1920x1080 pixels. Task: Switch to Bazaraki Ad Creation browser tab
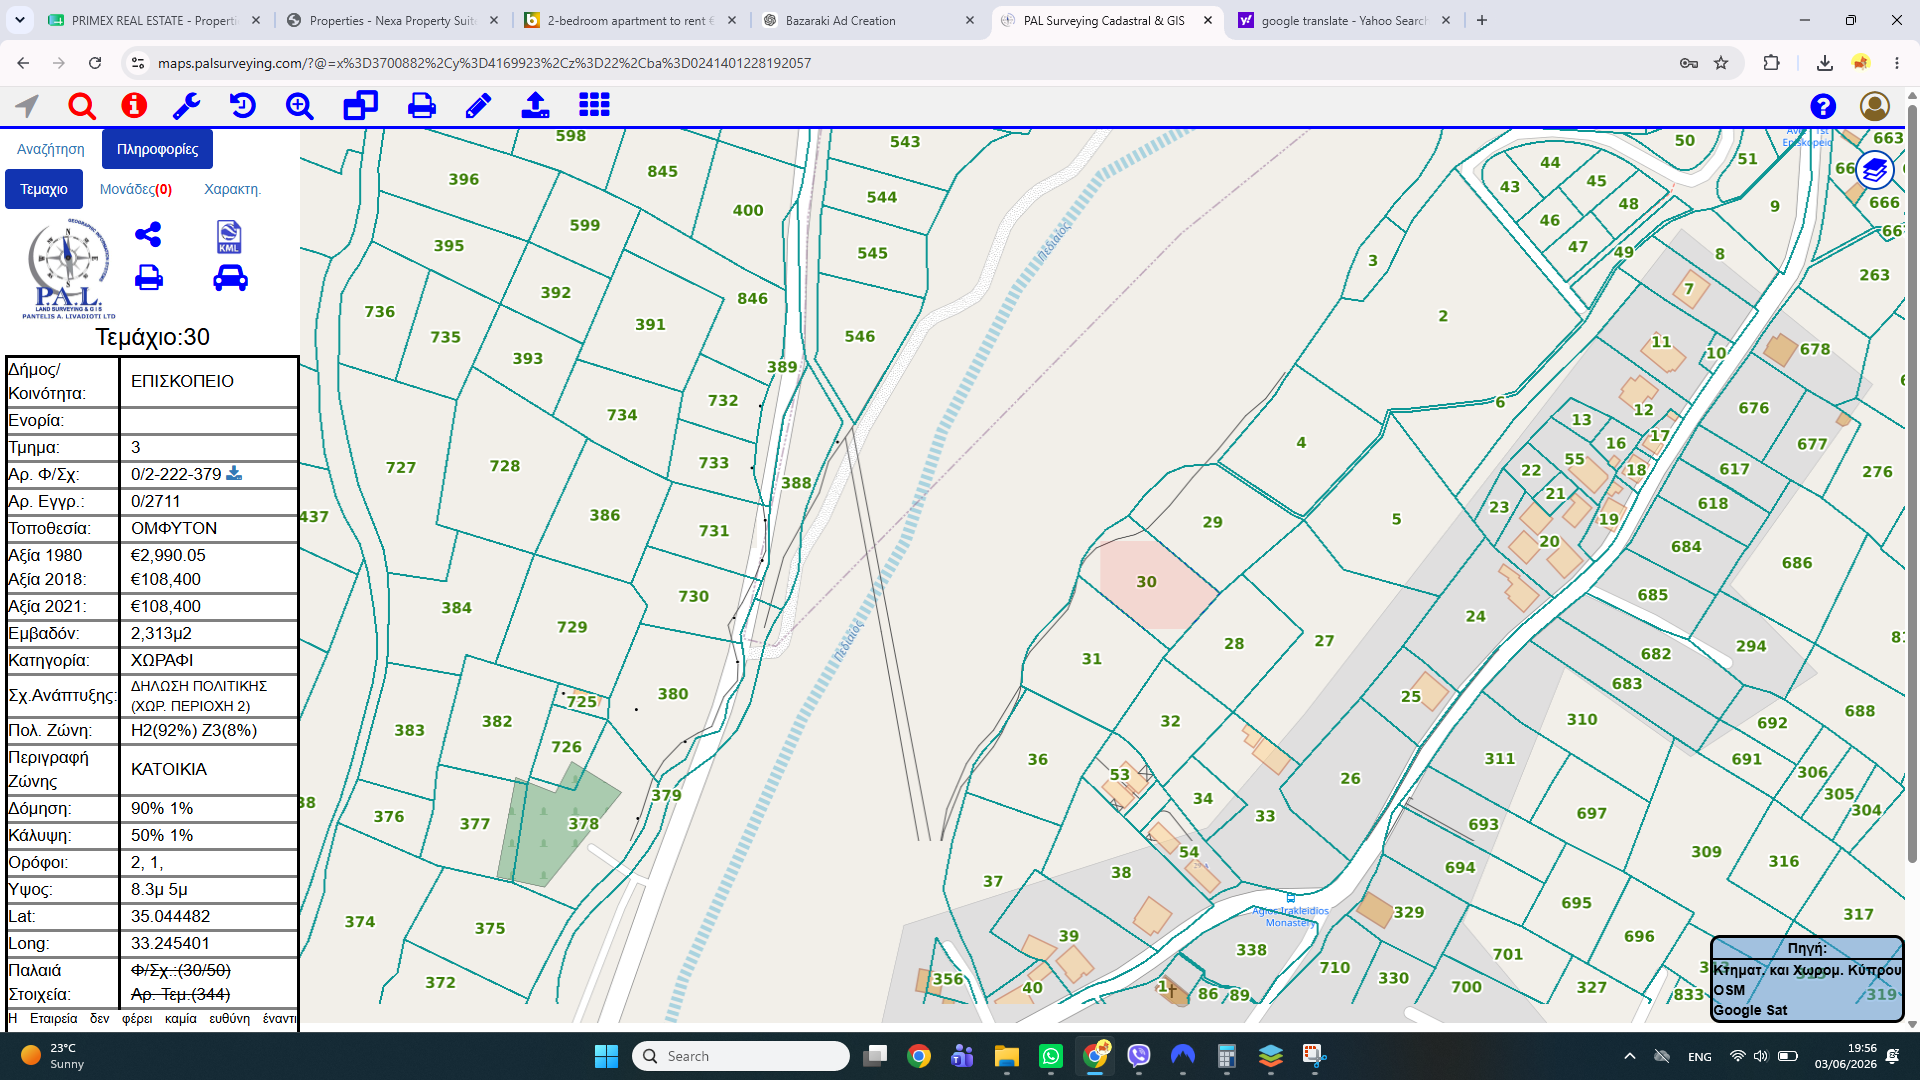(x=870, y=20)
